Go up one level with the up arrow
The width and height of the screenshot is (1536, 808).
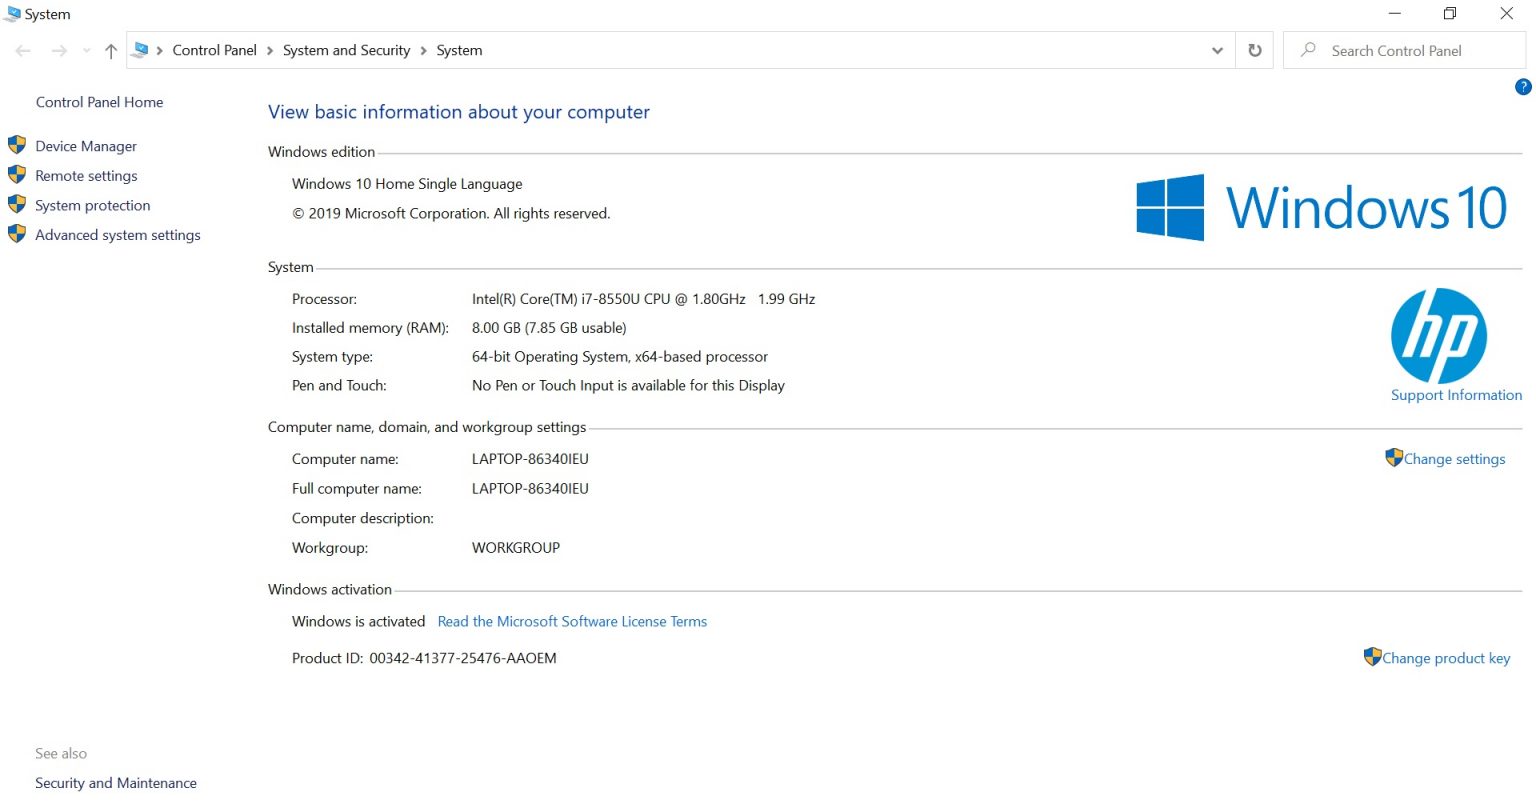(x=111, y=51)
